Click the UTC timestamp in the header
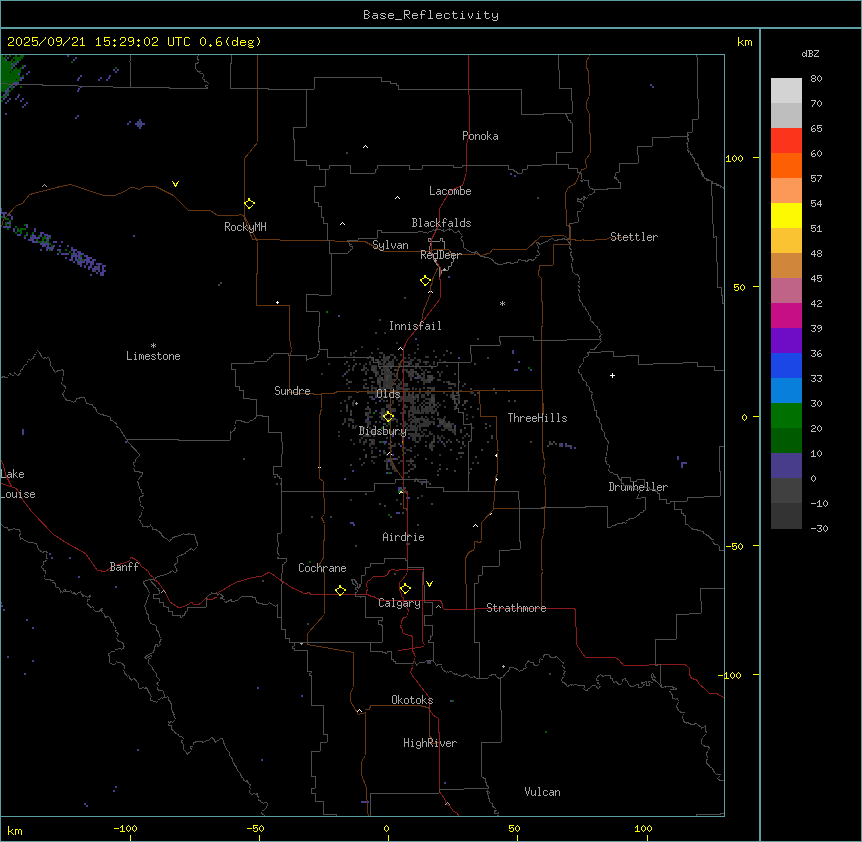Viewport: 862px width, 842px height. tap(134, 42)
